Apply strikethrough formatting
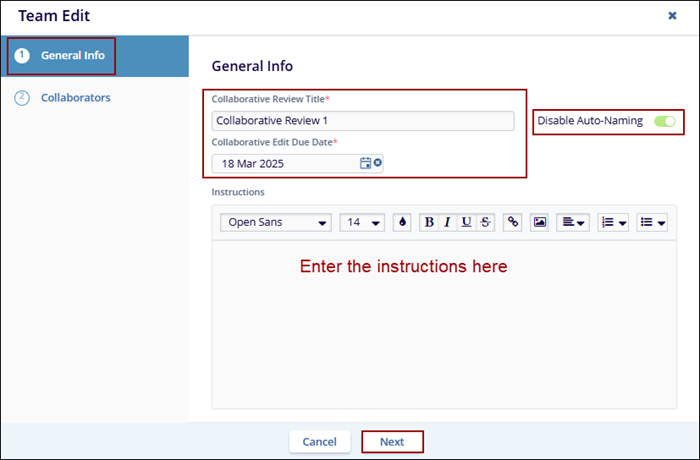This screenshot has height=460, width=700. (x=485, y=222)
